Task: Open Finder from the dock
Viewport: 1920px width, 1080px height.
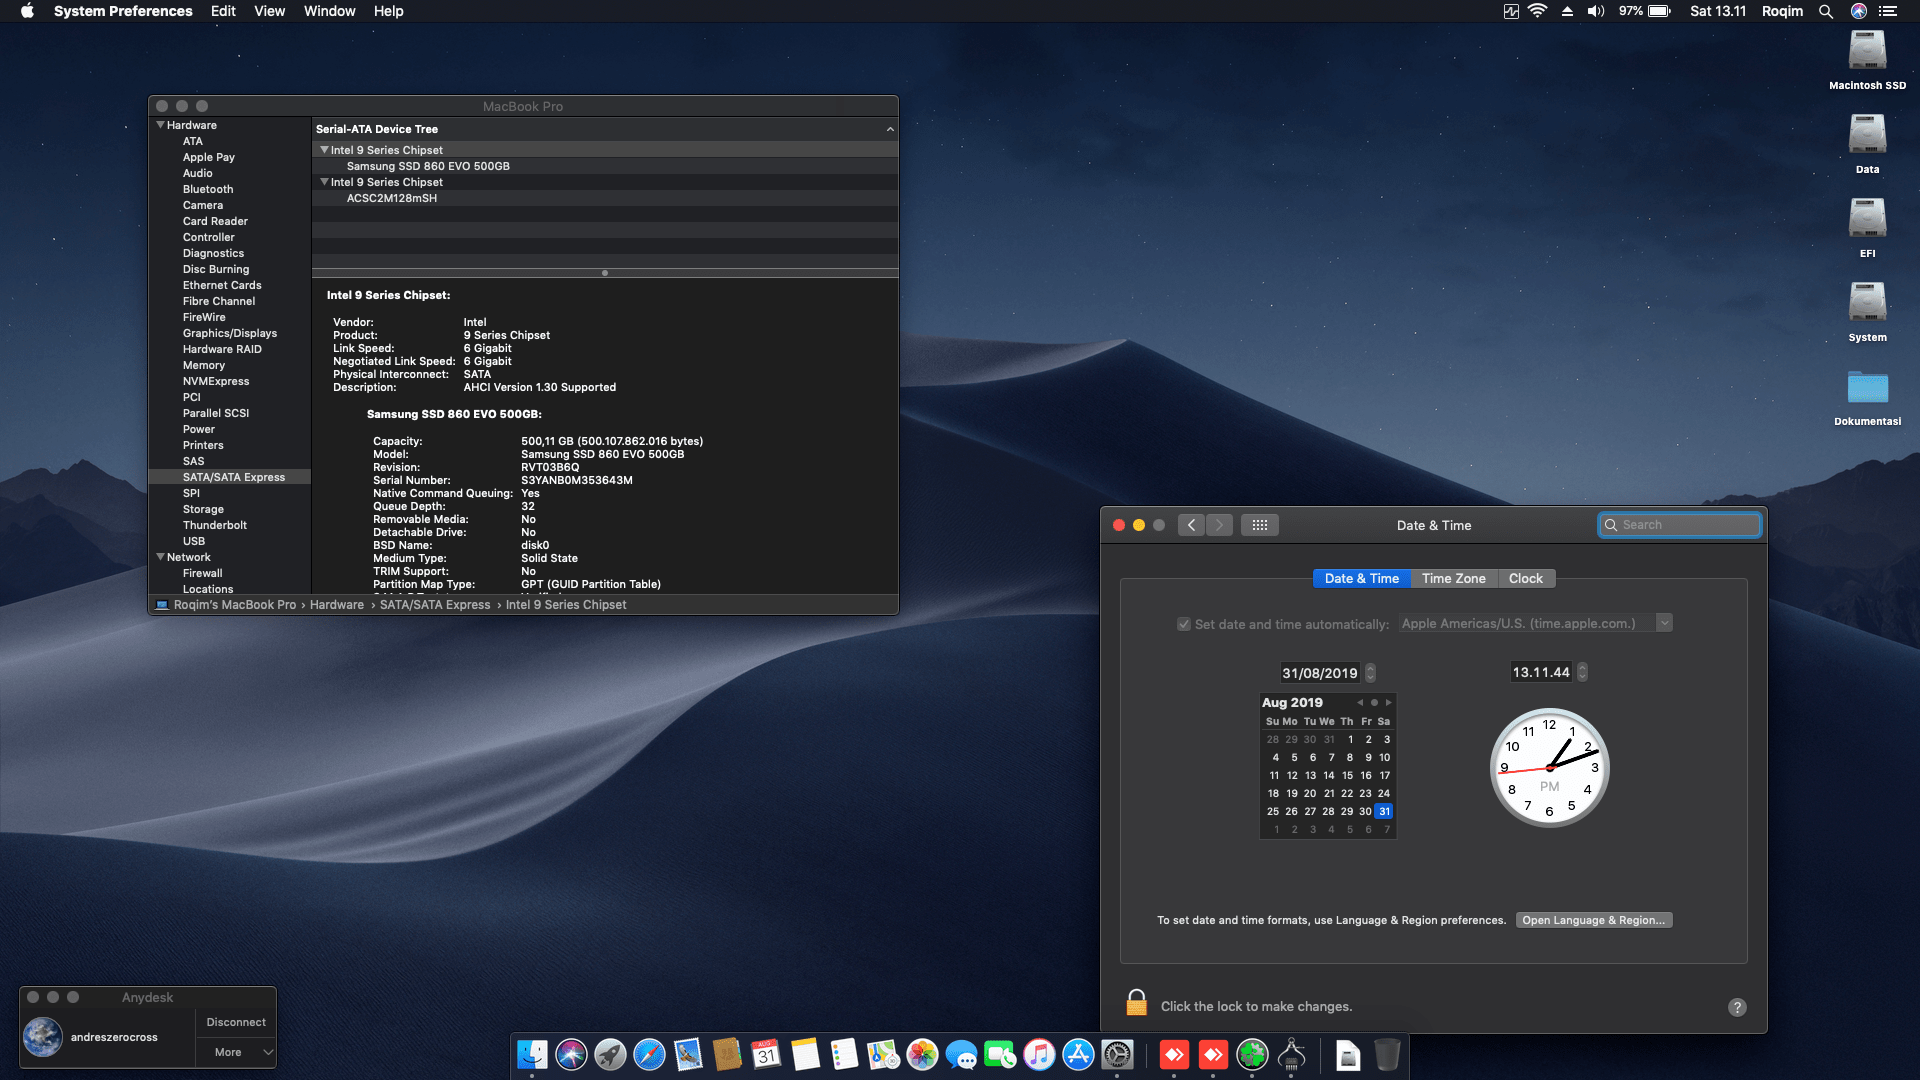Action: [532, 1054]
